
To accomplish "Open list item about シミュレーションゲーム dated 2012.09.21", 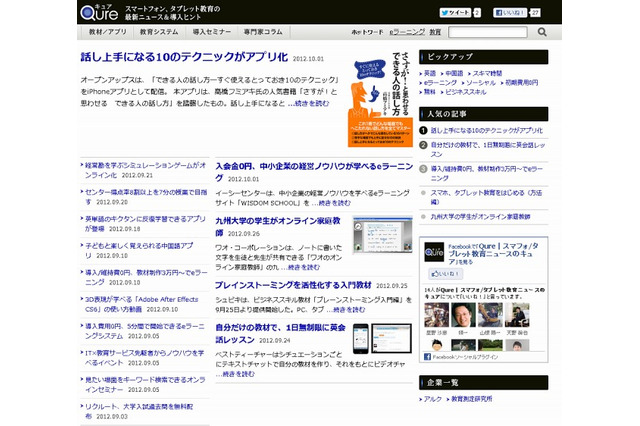I will pyautogui.click(x=145, y=170).
